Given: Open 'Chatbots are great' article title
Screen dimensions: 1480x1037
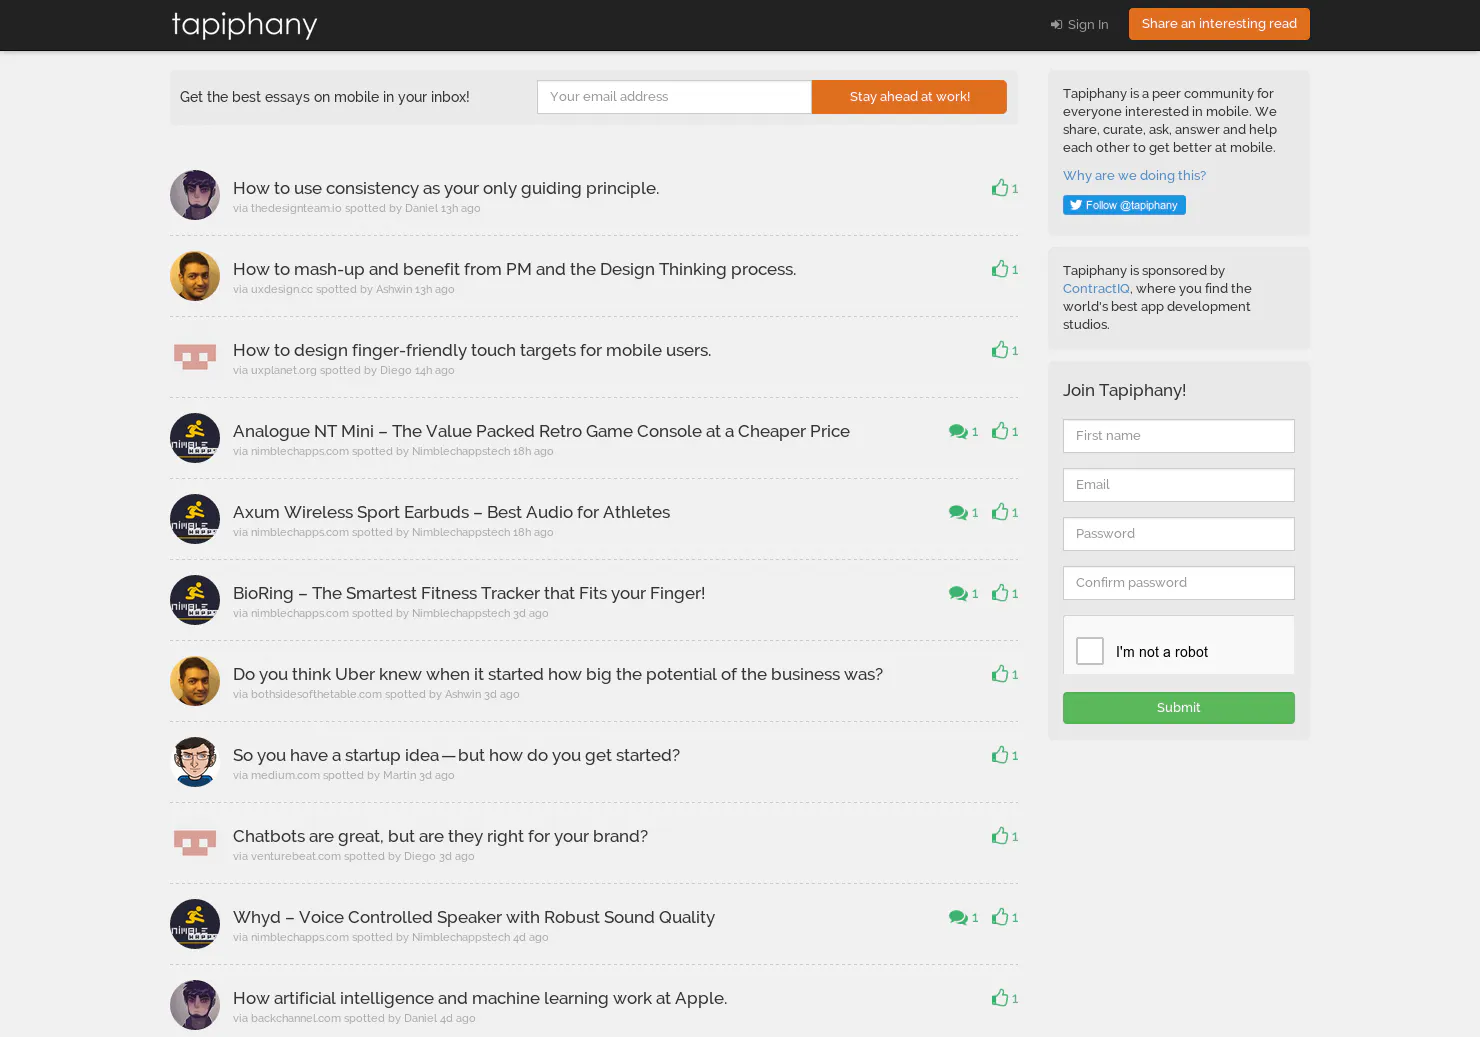Looking at the screenshot, I should coord(440,836).
